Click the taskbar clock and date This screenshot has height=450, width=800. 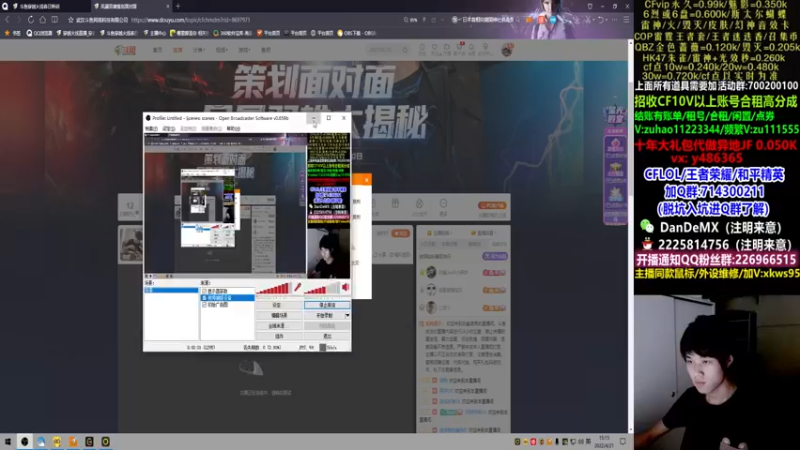[604, 441]
